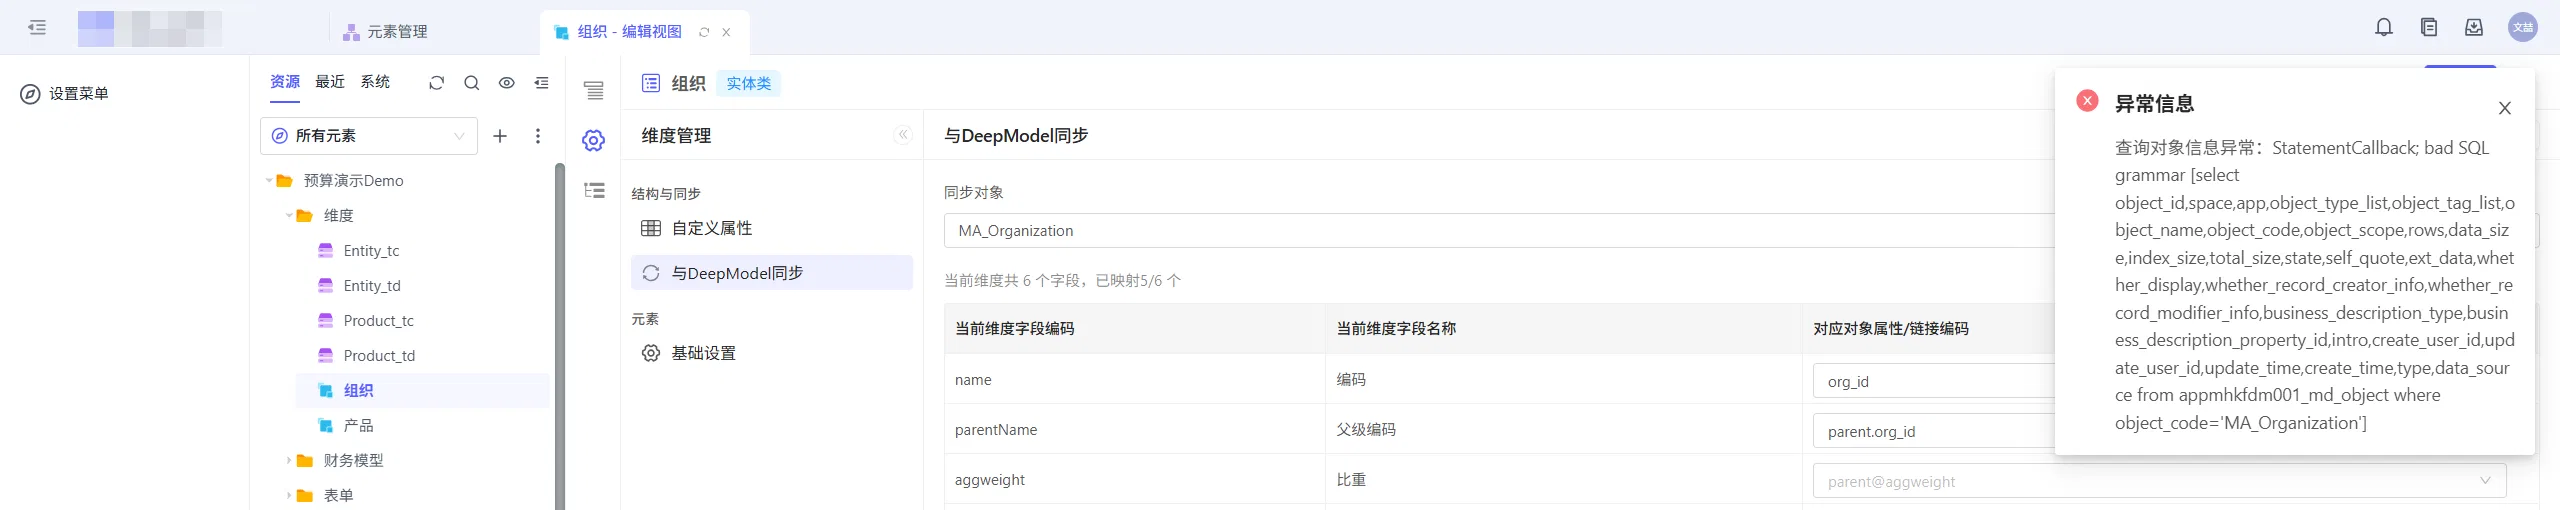Open the user avatar menu
Screen dimensions: 2560x510
coord(2522,28)
